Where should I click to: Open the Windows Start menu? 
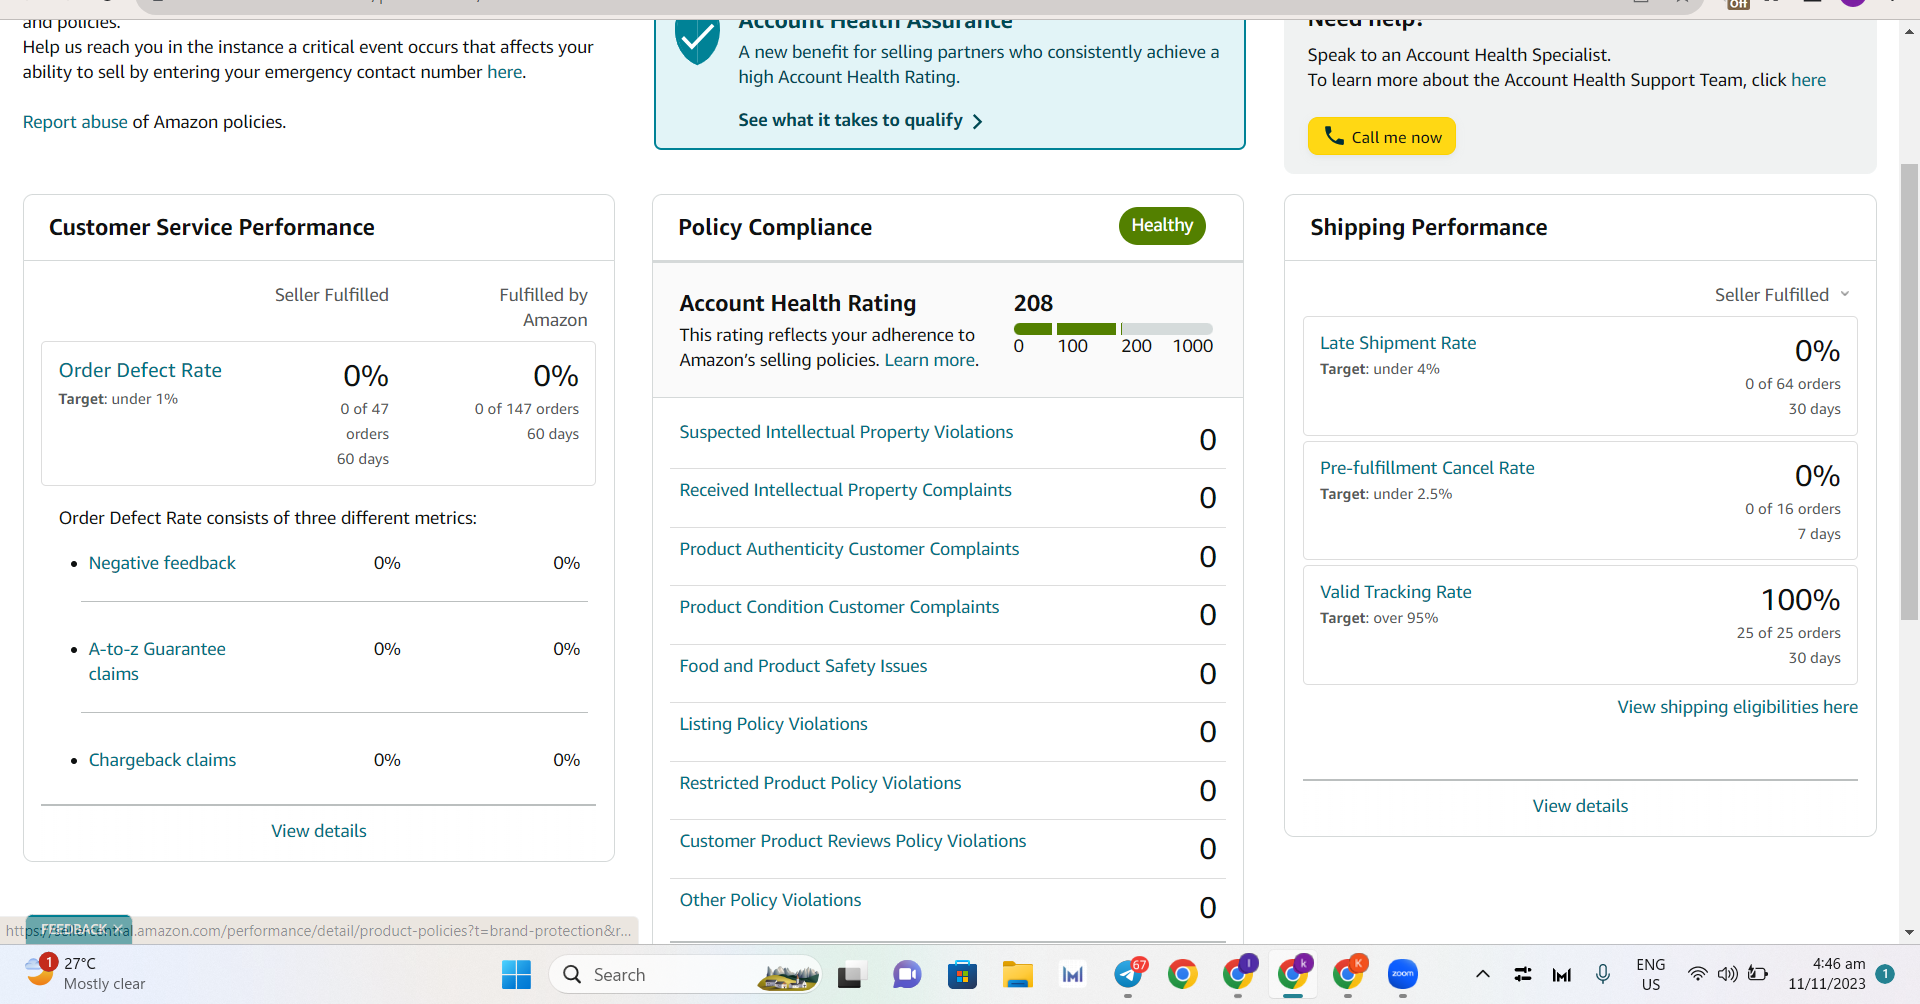coord(516,974)
